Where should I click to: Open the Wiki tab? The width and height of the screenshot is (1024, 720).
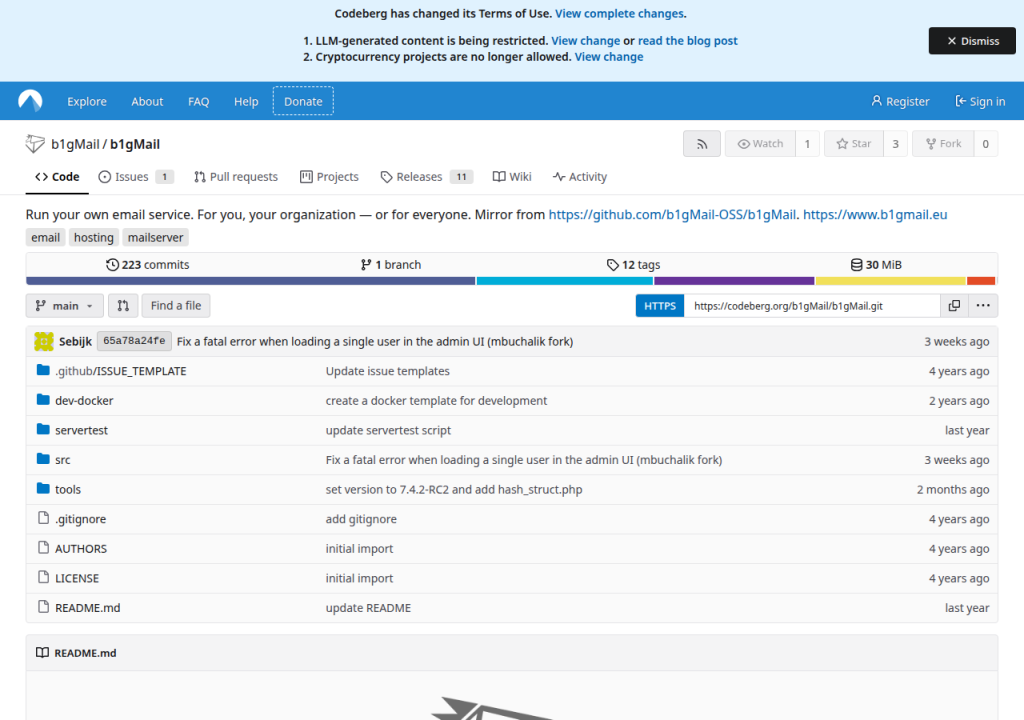pos(512,177)
